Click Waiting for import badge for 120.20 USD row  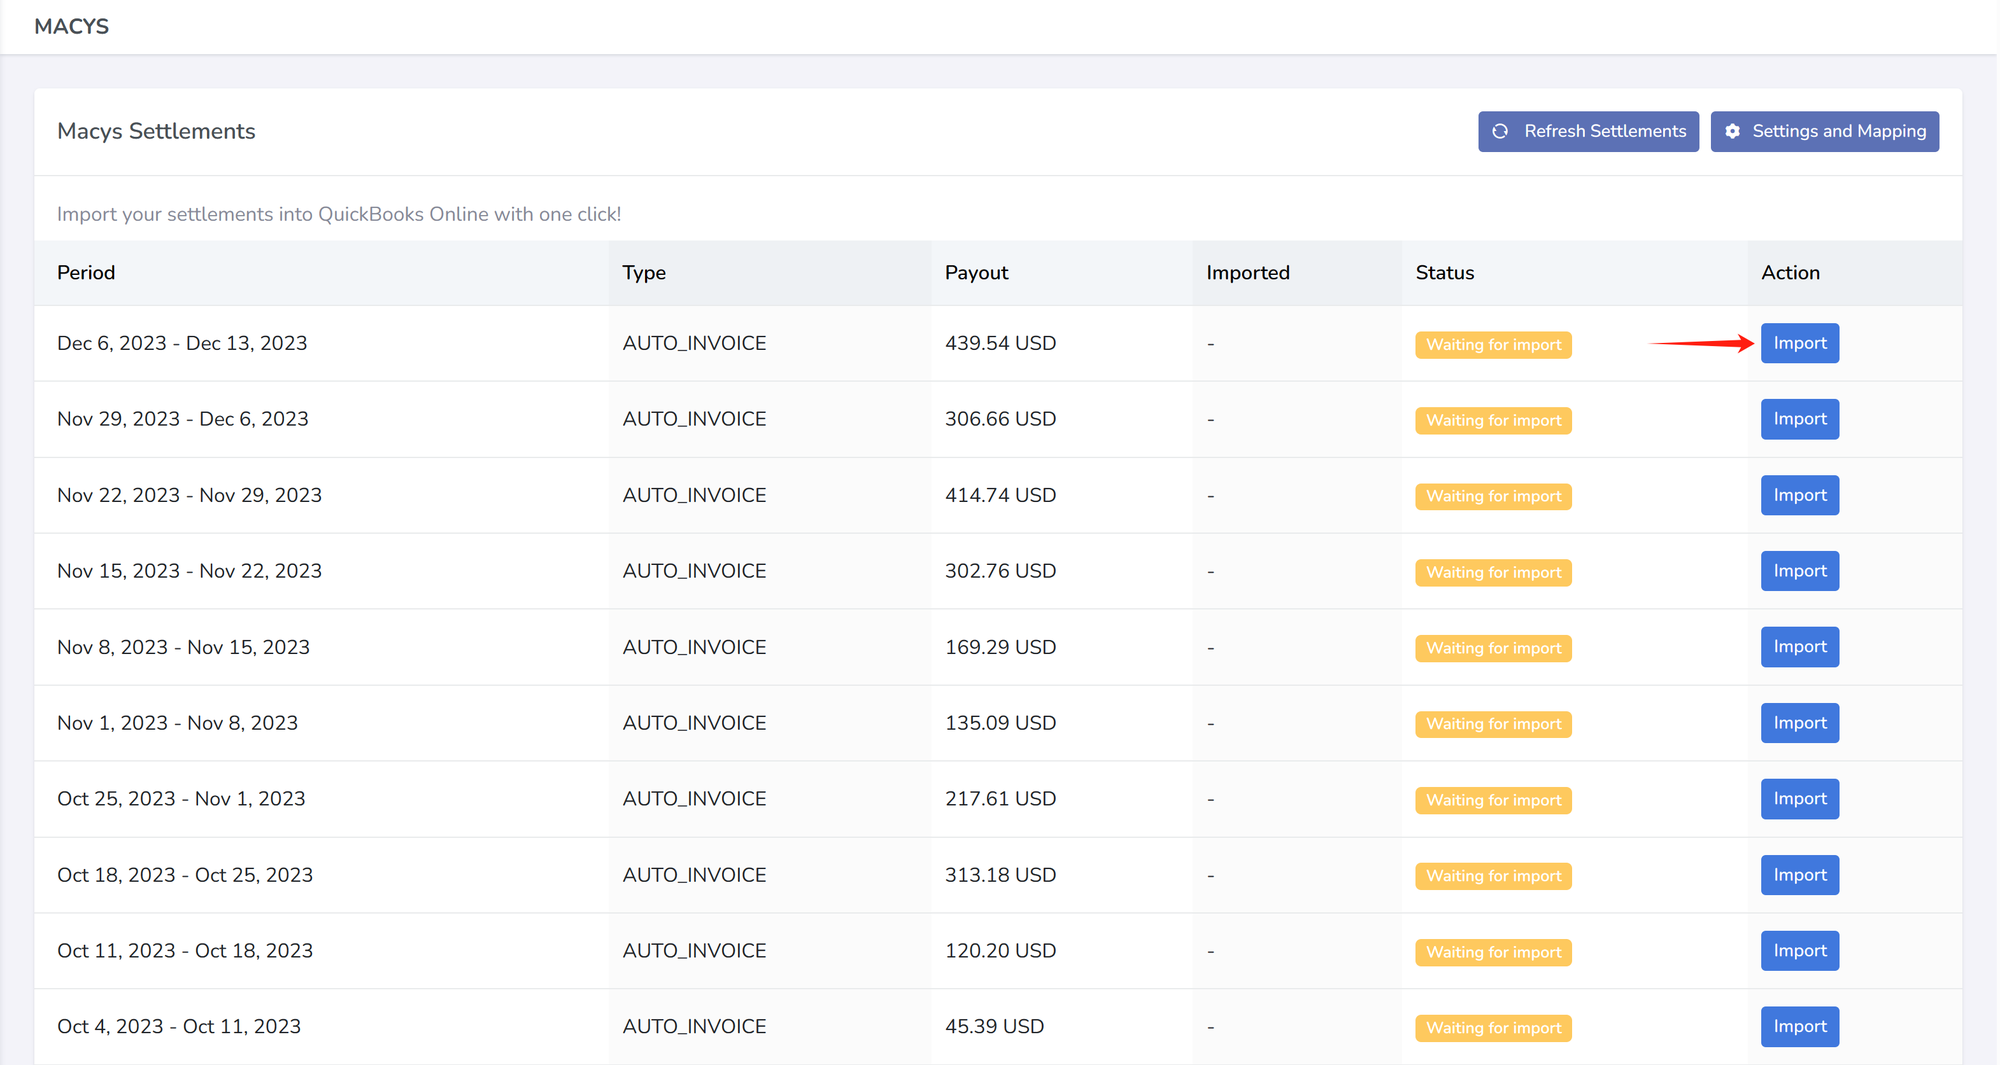(x=1493, y=953)
